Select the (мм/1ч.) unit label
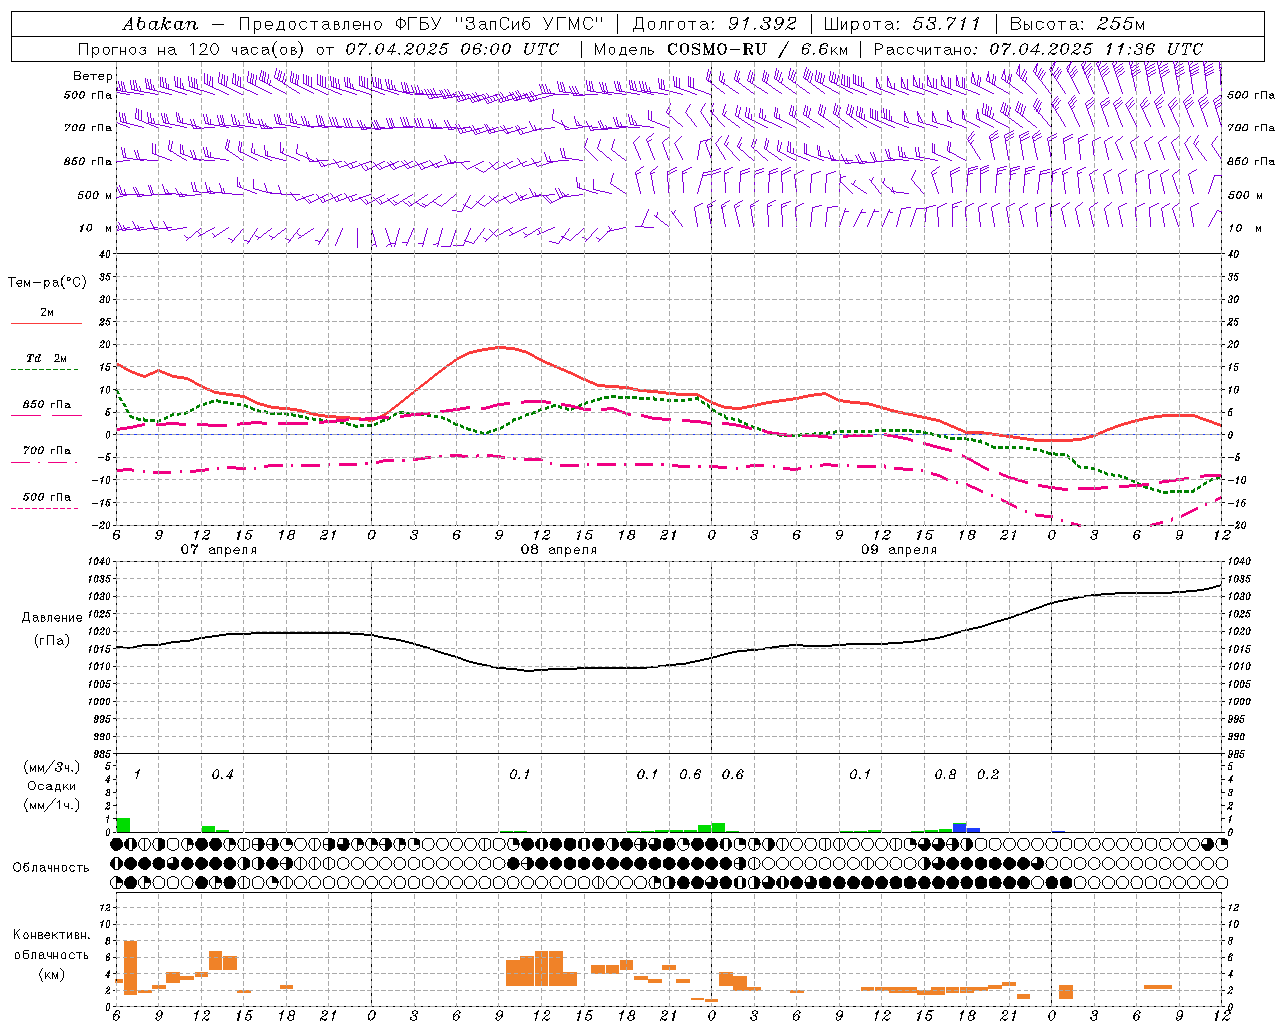The width and height of the screenshot is (1280, 1024). [x=52, y=804]
